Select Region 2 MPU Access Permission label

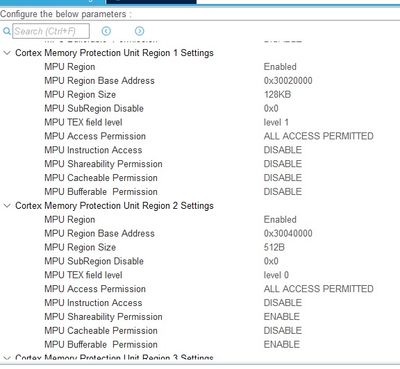95,289
